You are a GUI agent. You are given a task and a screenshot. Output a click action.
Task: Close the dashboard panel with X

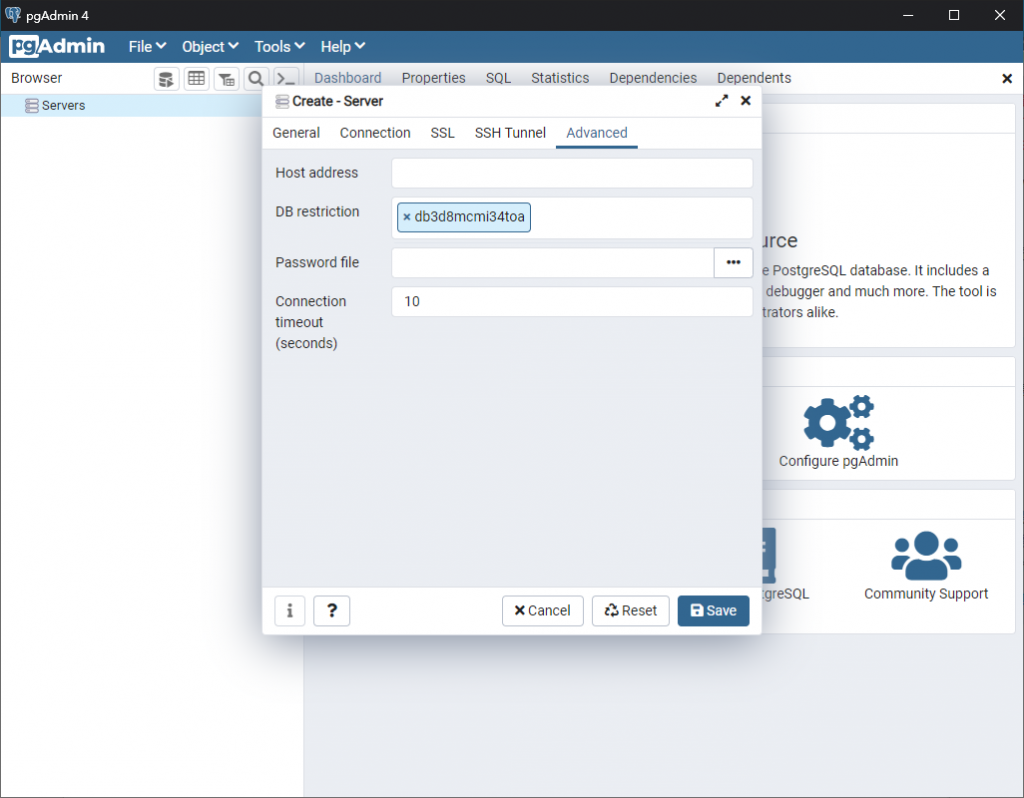click(1007, 78)
